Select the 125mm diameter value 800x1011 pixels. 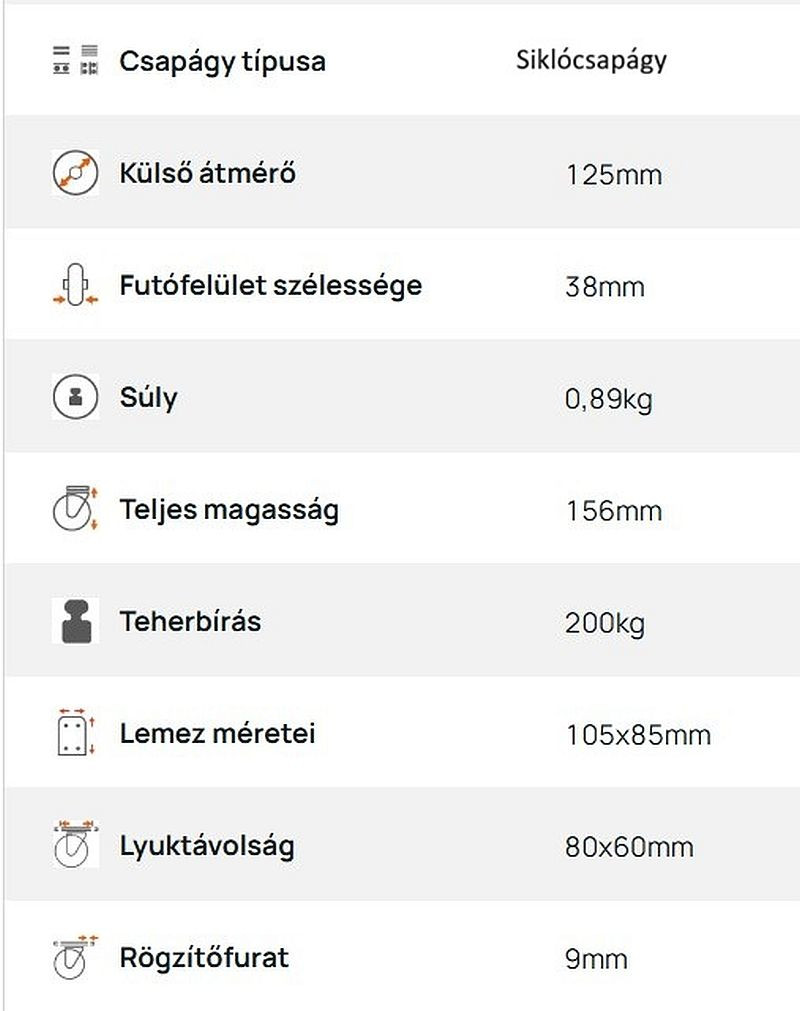point(613,175)
